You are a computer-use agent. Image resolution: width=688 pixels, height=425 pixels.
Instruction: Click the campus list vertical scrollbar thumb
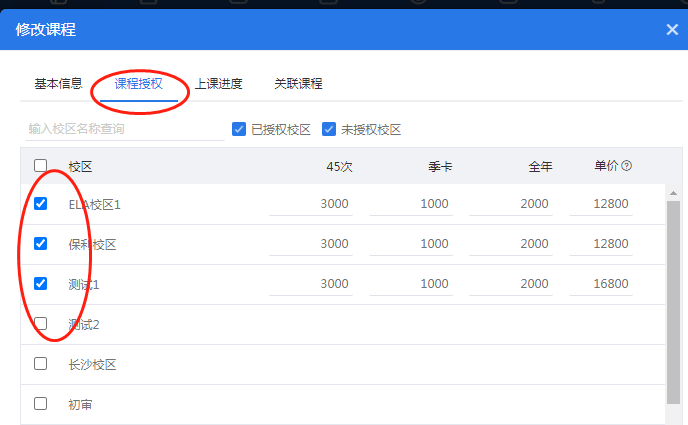(673, 303)
